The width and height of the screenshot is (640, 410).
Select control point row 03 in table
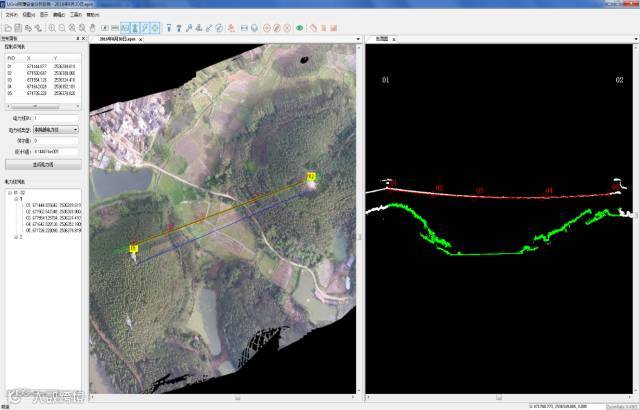43,80
